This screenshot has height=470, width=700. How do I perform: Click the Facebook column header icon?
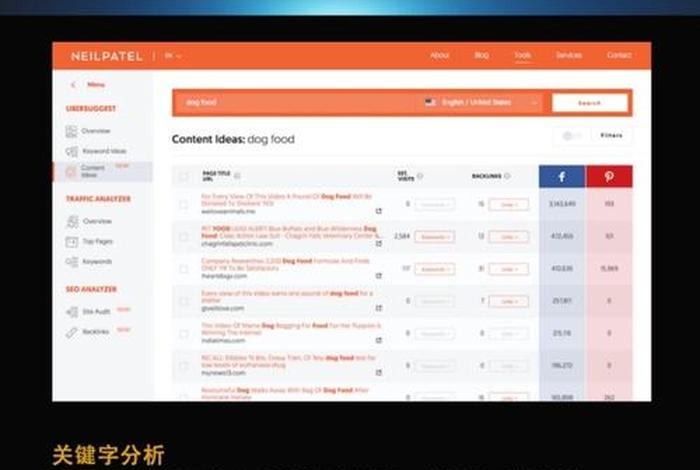[562, 177]
